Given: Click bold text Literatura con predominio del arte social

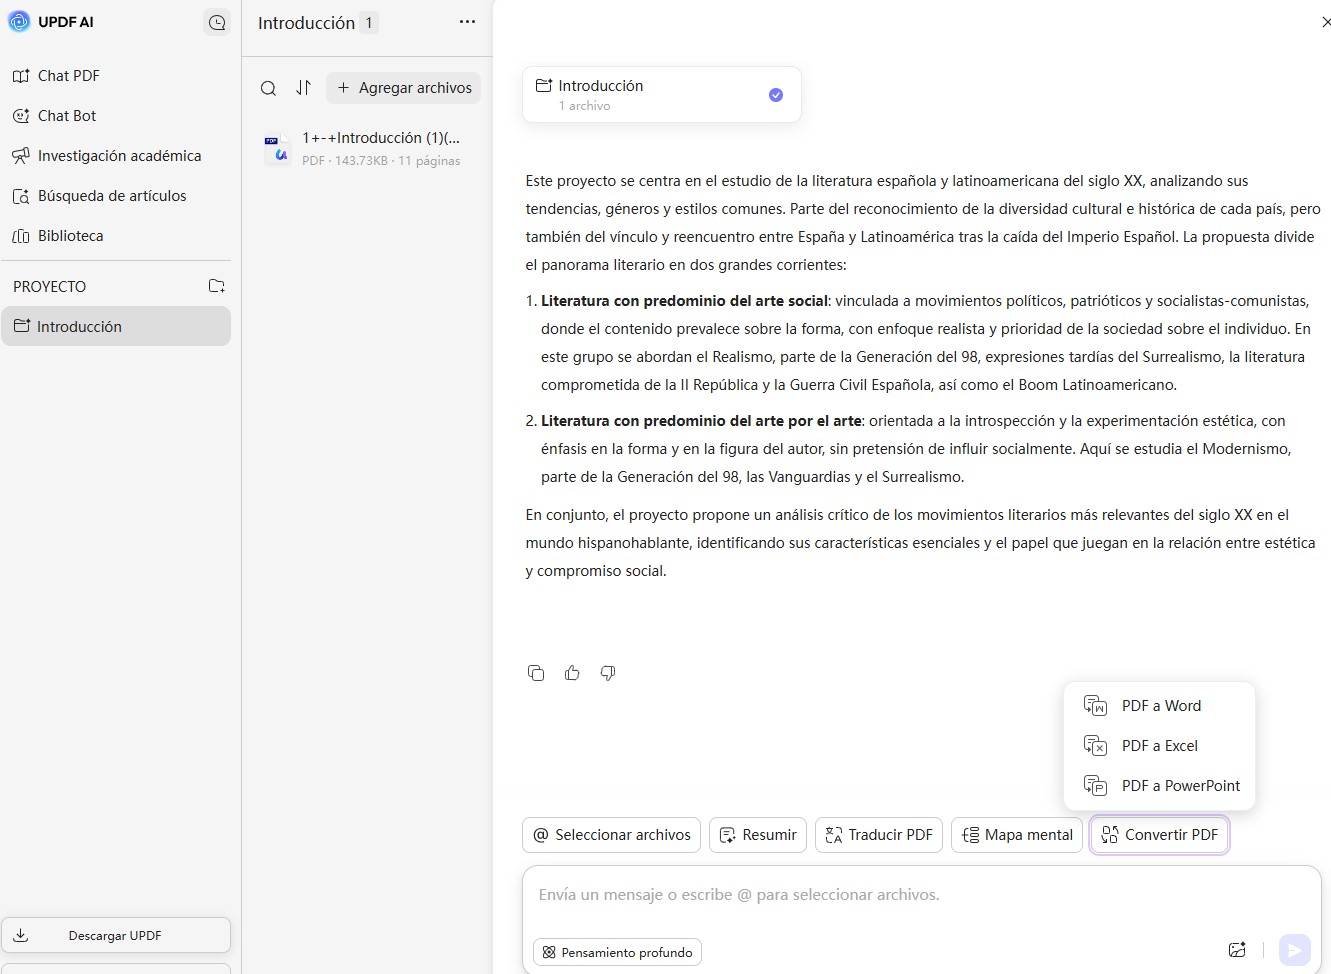Looking at the screenshot, I should pyautogui.click(x=685, y=301).
